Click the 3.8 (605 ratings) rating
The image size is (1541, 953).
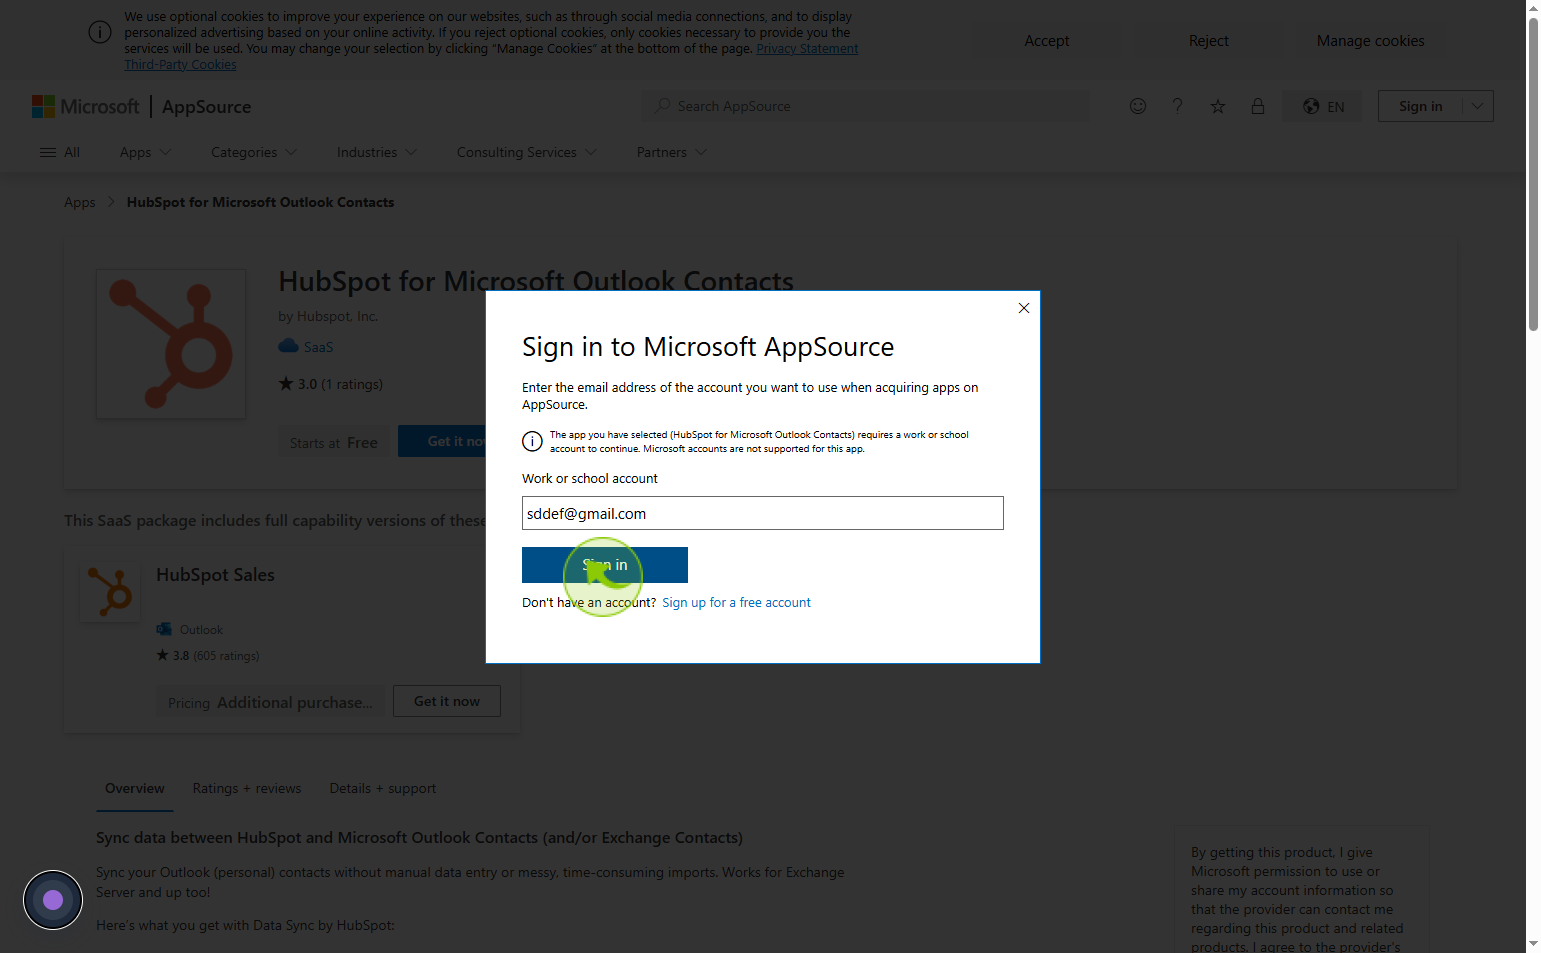coord(208,656)
